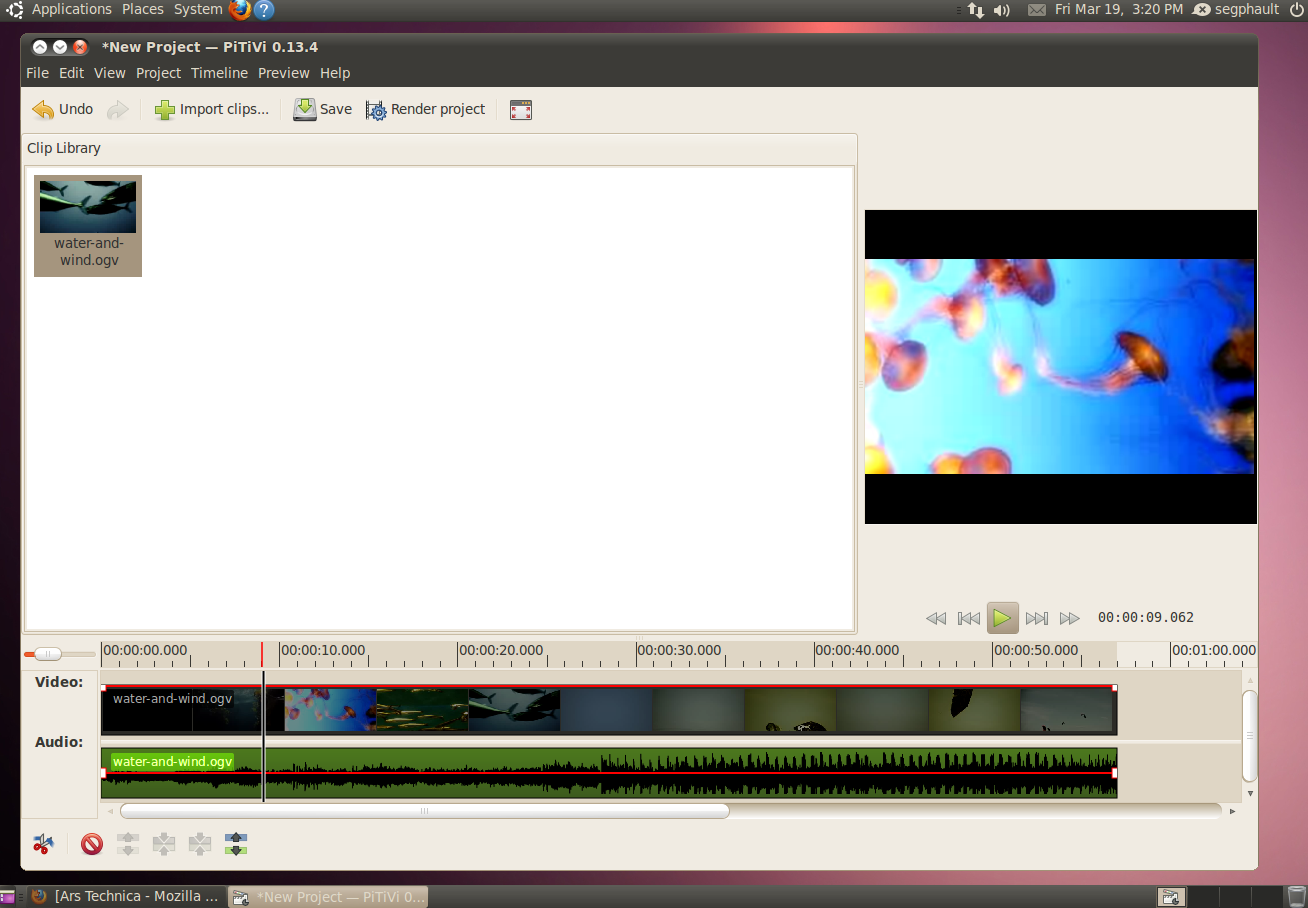Jump to the timeline start
This screenshot has height=908, width=1308.
[x=969, y=618]
